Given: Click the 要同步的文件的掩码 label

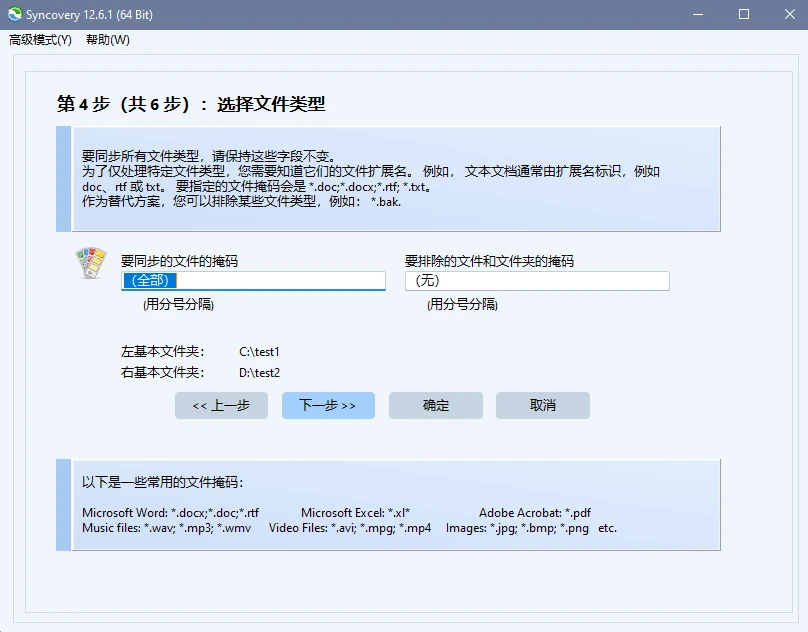Looking at the screenshot, I should click(179, 261).
